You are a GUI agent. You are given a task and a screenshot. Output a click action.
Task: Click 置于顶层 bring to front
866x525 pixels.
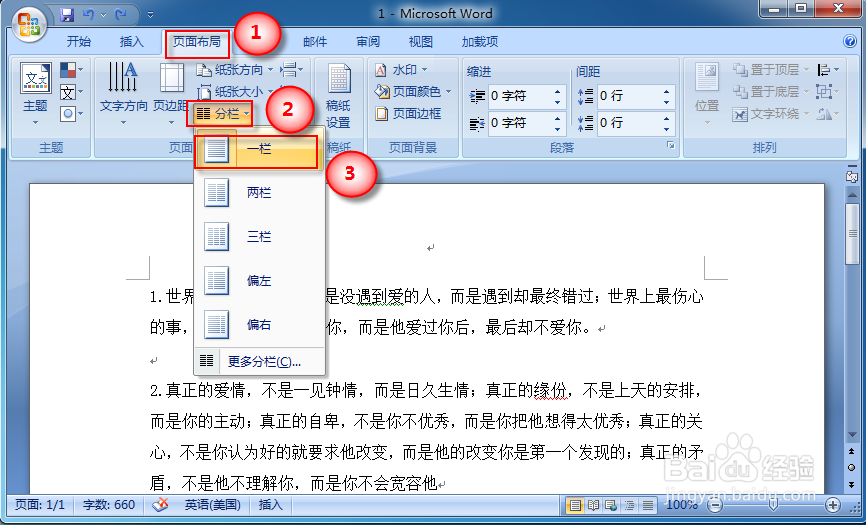coord(771,70)
